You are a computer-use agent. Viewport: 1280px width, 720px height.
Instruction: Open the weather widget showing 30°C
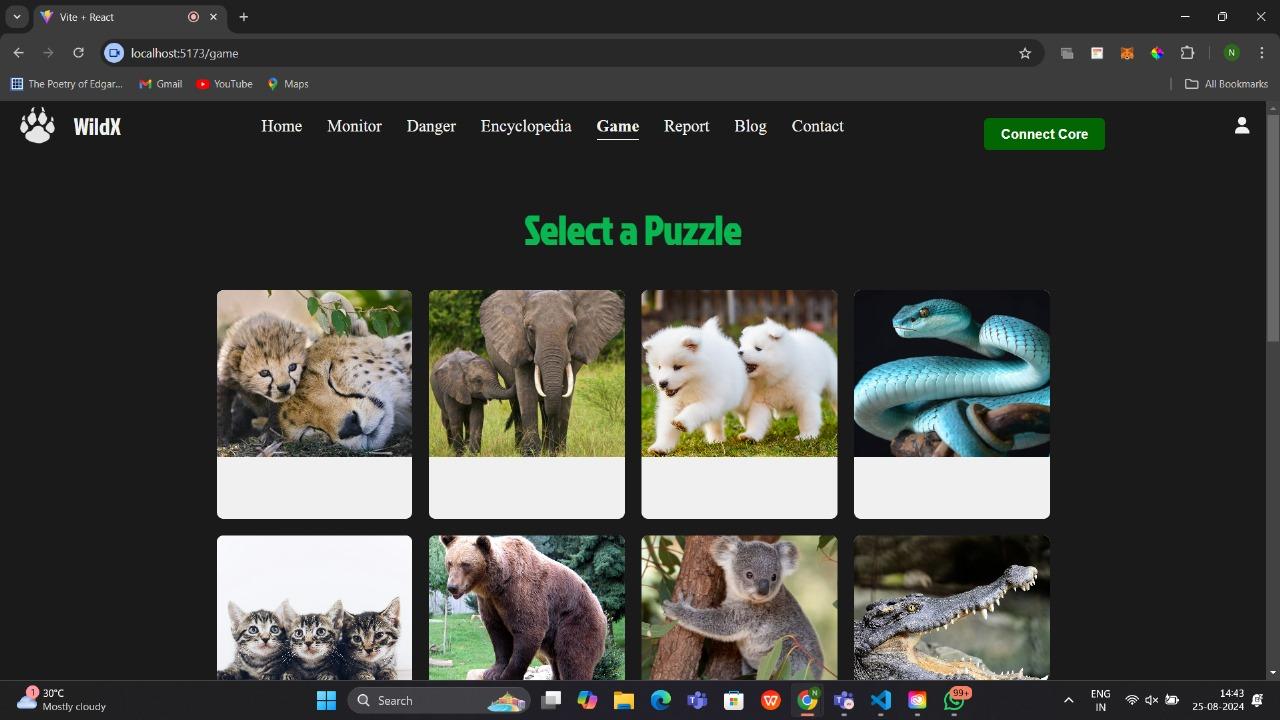click(60, 700)
